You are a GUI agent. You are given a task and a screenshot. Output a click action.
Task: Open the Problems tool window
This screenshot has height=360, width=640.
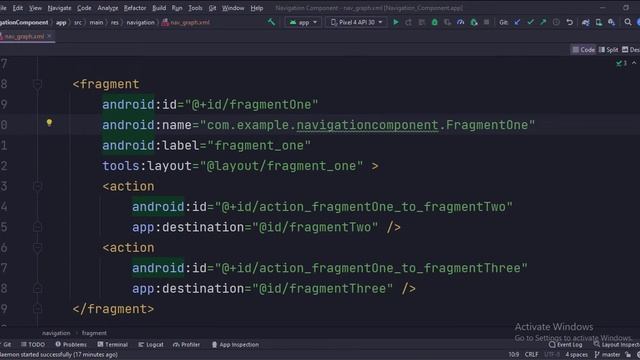71,344
